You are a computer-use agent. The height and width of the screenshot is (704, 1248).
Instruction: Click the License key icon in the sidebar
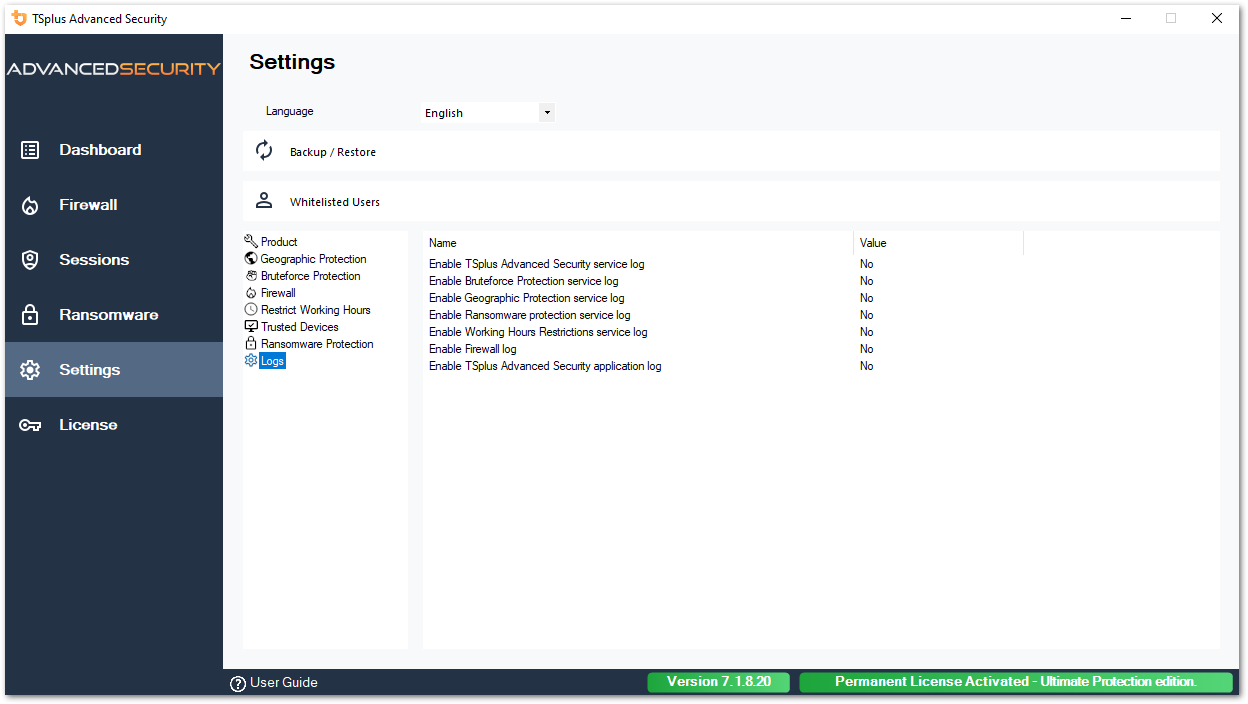tap(29, 424)
